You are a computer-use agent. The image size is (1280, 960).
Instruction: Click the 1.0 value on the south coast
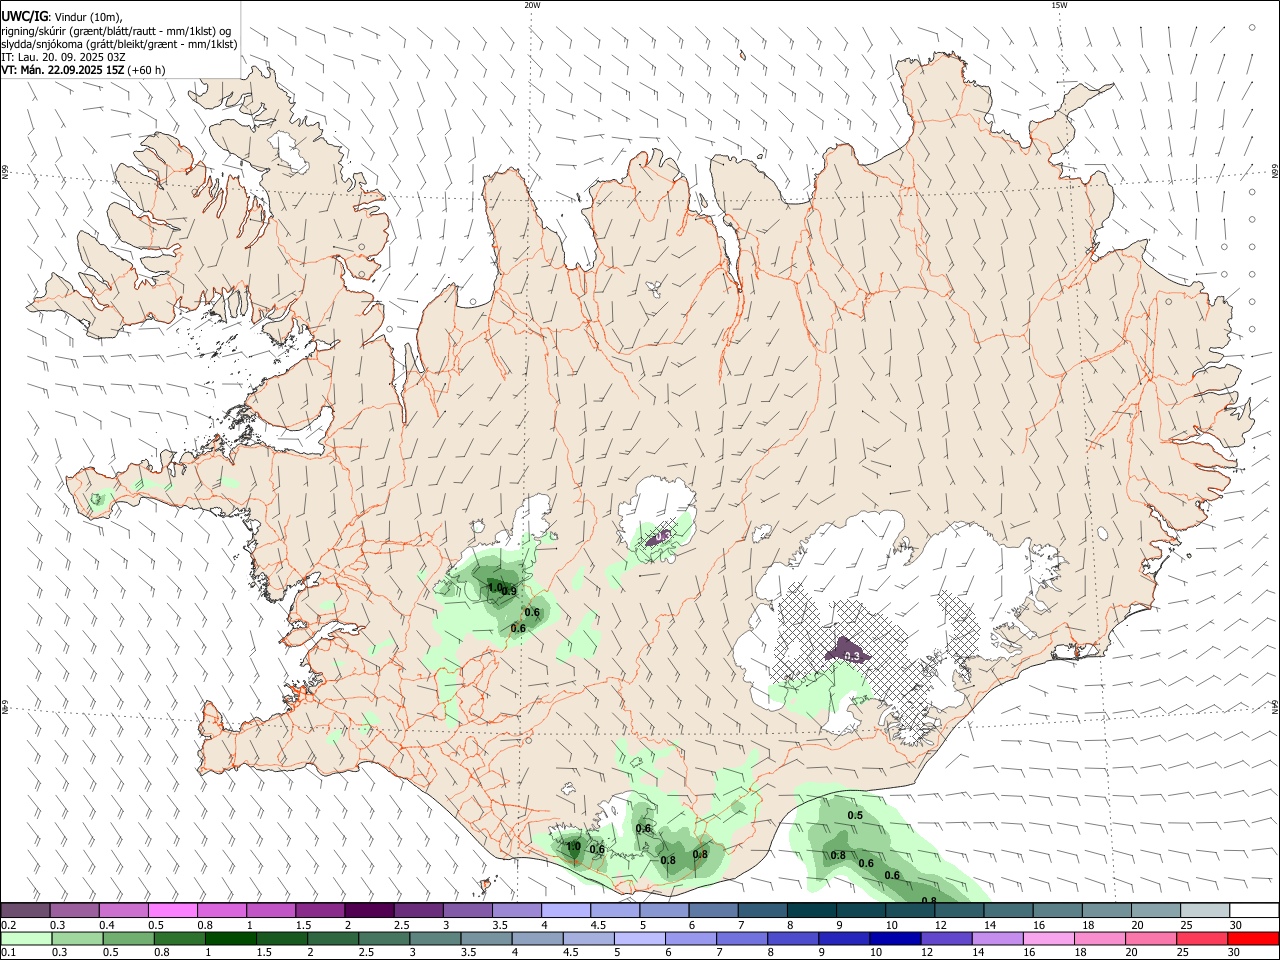573,846
